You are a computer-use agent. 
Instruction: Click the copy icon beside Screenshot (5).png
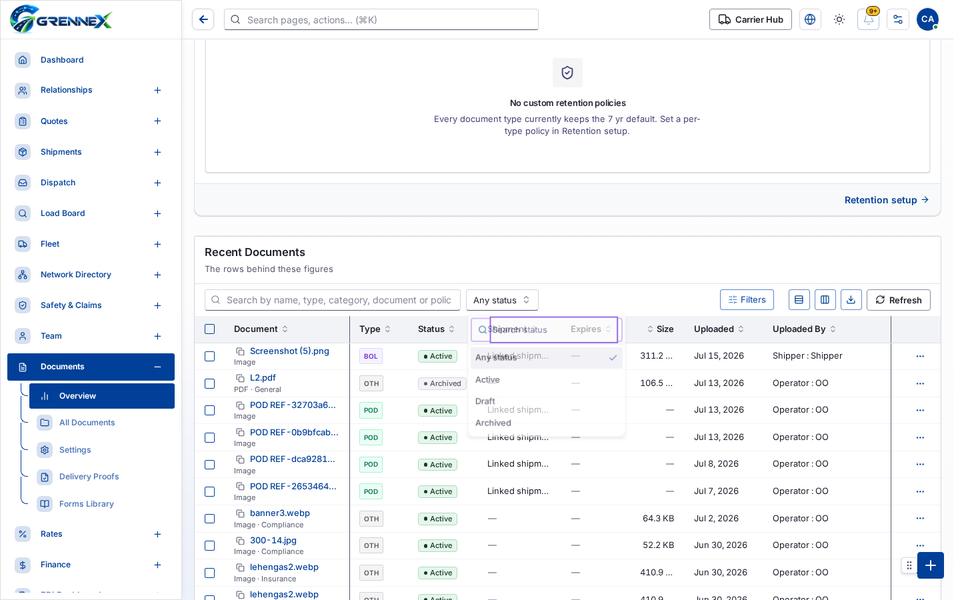point(240,351)
